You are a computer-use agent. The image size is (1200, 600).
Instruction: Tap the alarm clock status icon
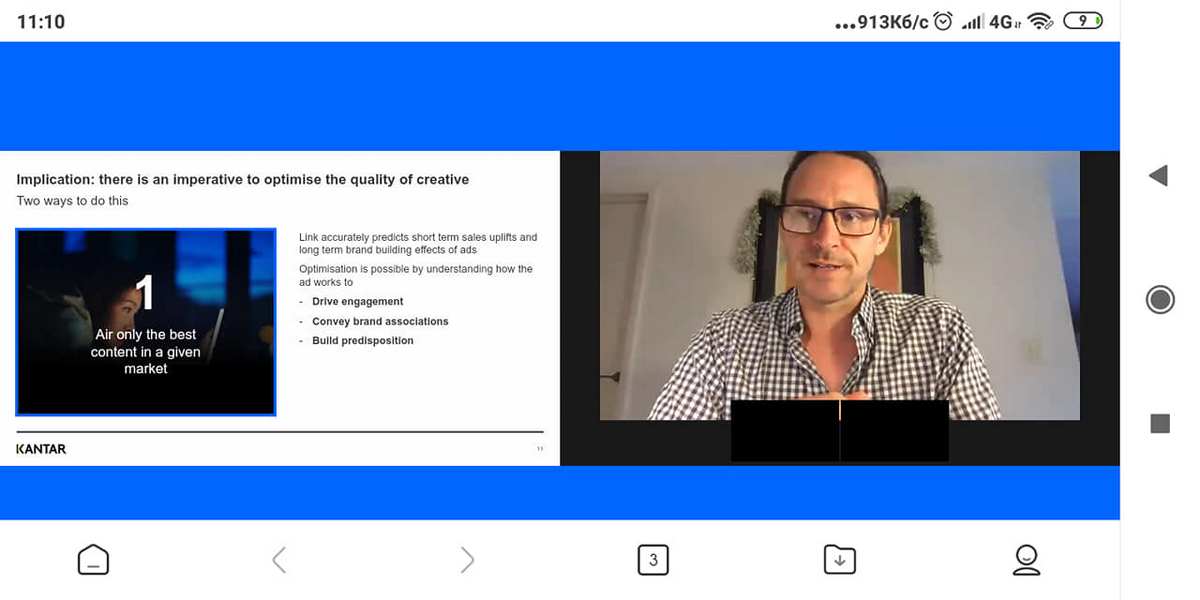click(x=943, y=21)
